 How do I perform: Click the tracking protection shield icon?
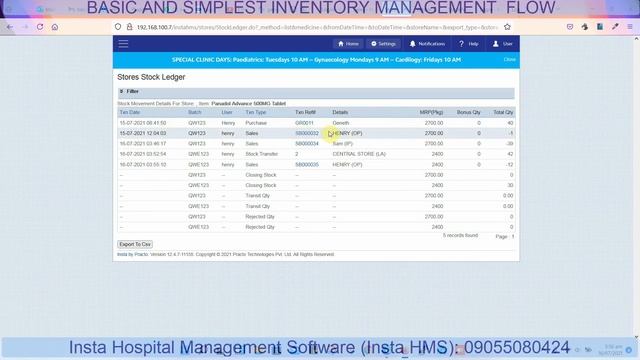(x=118, y=27)
